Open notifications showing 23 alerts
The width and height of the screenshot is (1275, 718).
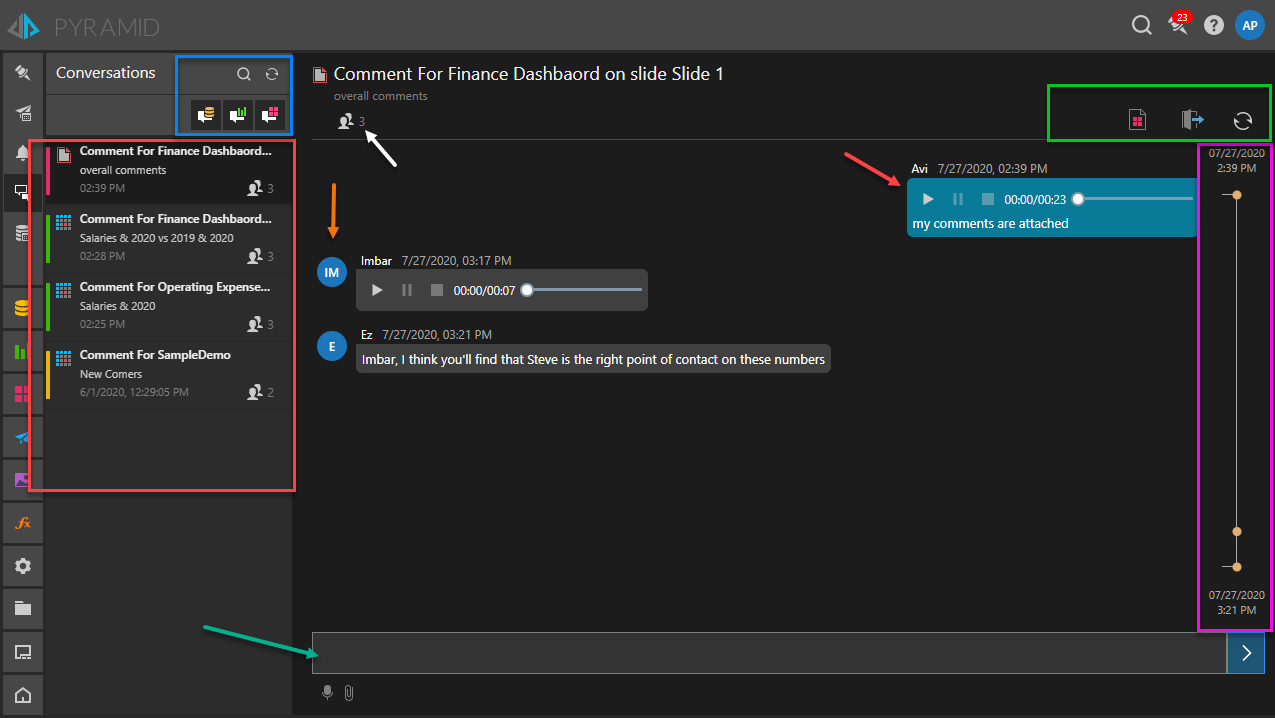pyautogui.click(x=1178, y=25)
